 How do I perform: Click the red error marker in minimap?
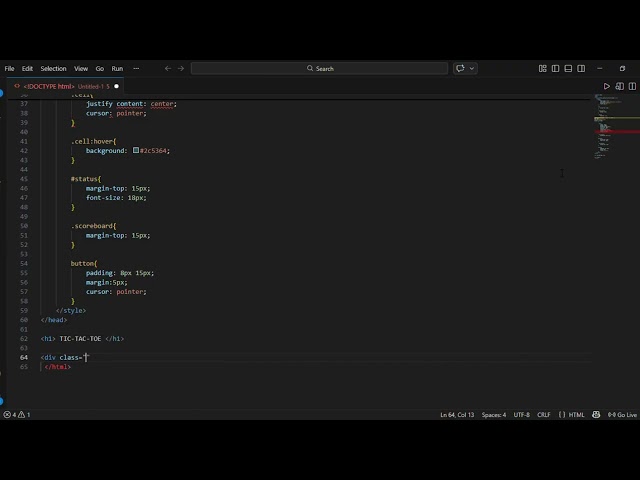click(x=617, y=132)
